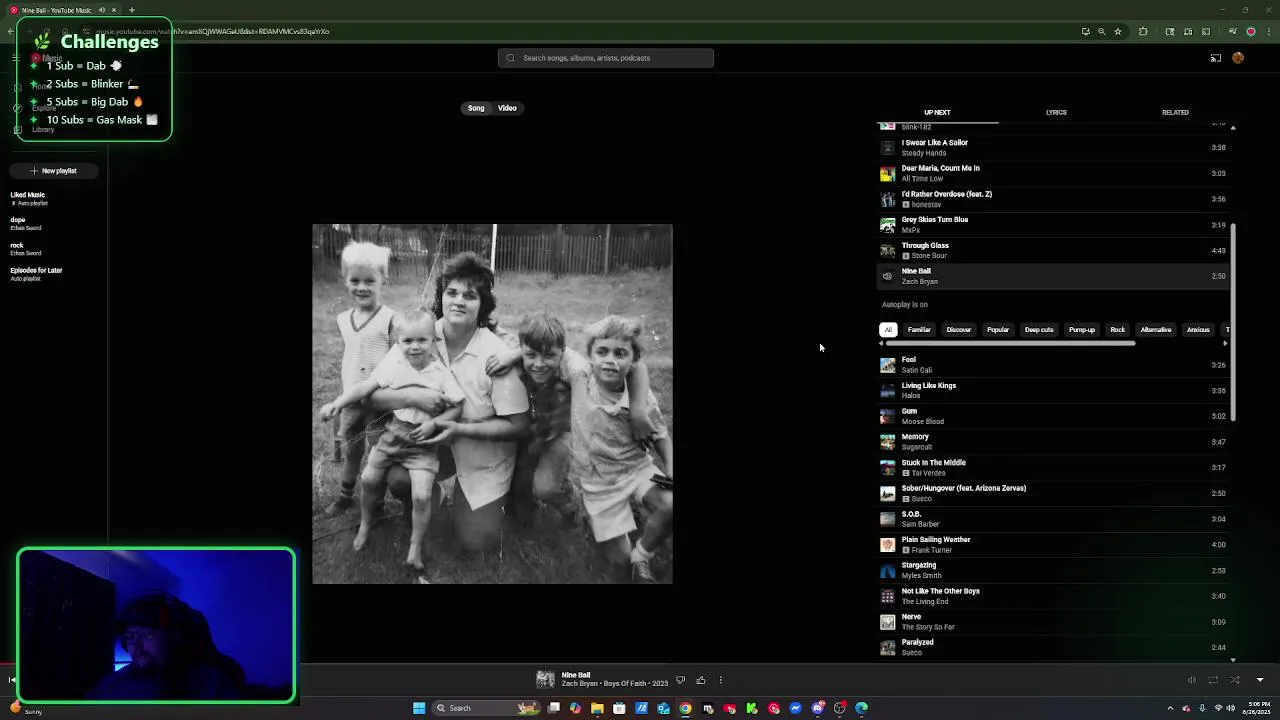Open the RELATED tab
Screen dimensions: 1280x720
click(1175, 112)
